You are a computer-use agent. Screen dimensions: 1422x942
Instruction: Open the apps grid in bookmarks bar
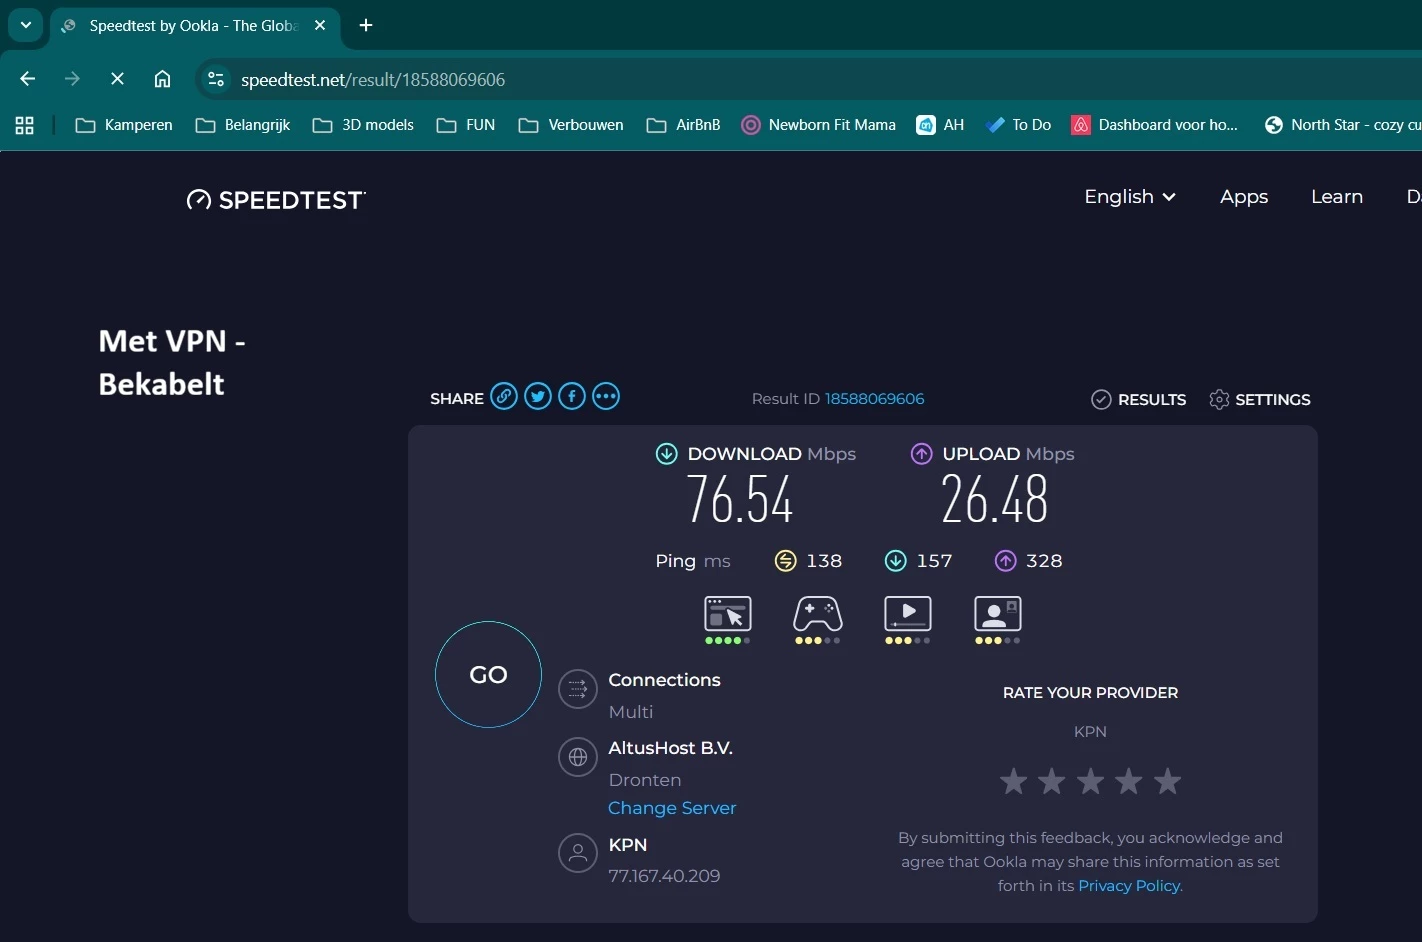(25, 125)
